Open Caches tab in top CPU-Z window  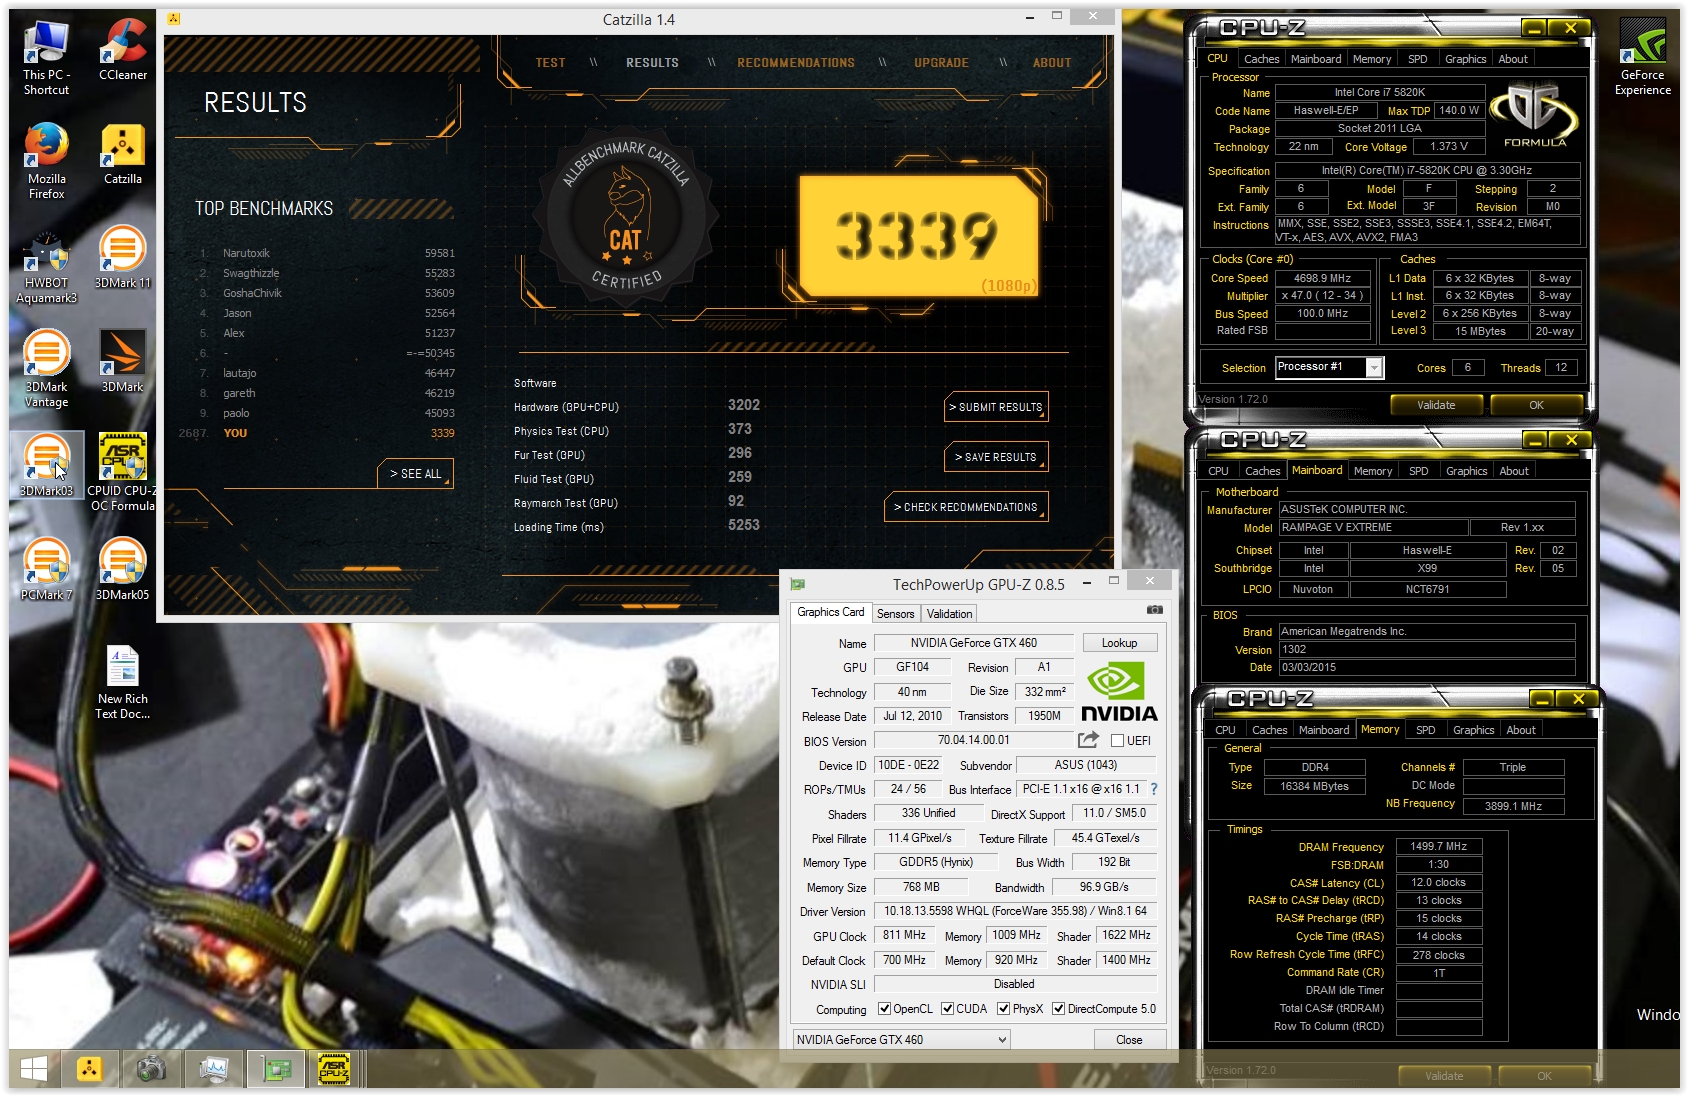click(x=1262, y=59)
